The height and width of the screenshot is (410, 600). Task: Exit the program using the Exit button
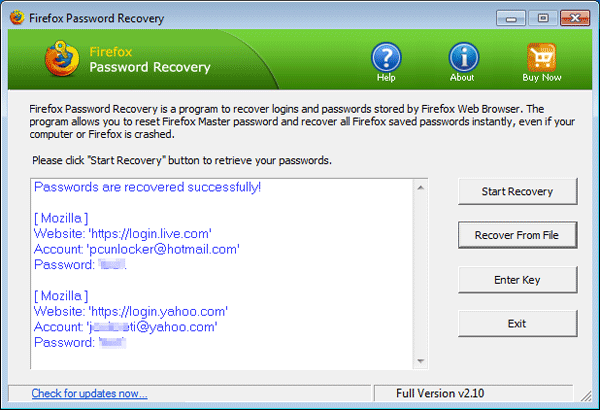(x=516, y=324)
